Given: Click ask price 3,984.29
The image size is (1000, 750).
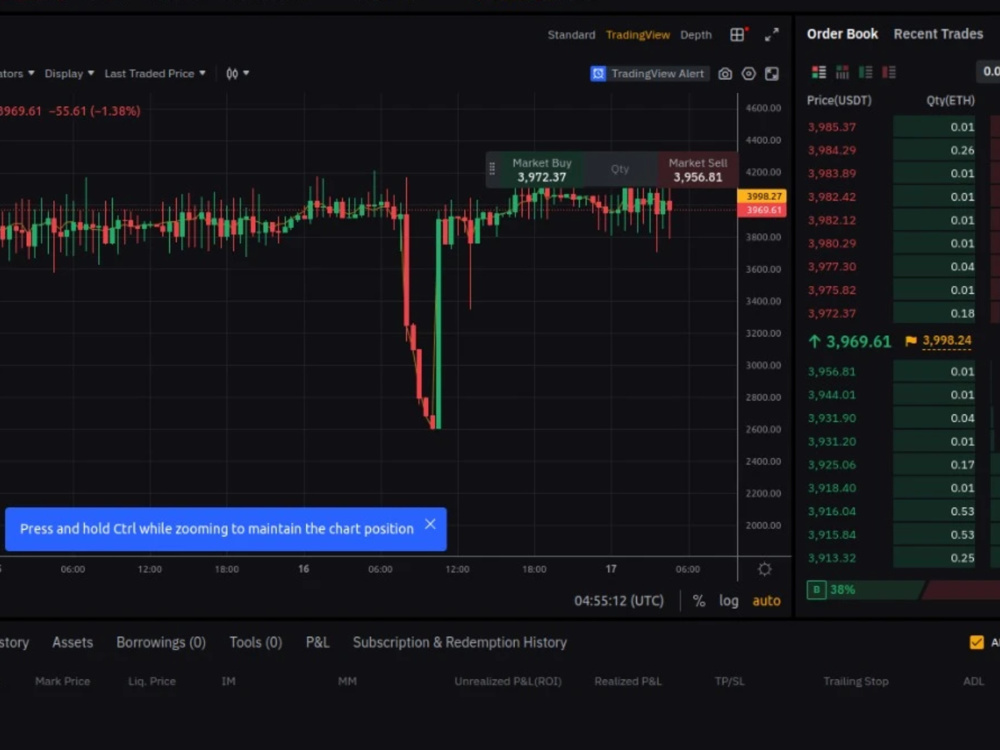Looking at the screenshot, I should point(832,151).
